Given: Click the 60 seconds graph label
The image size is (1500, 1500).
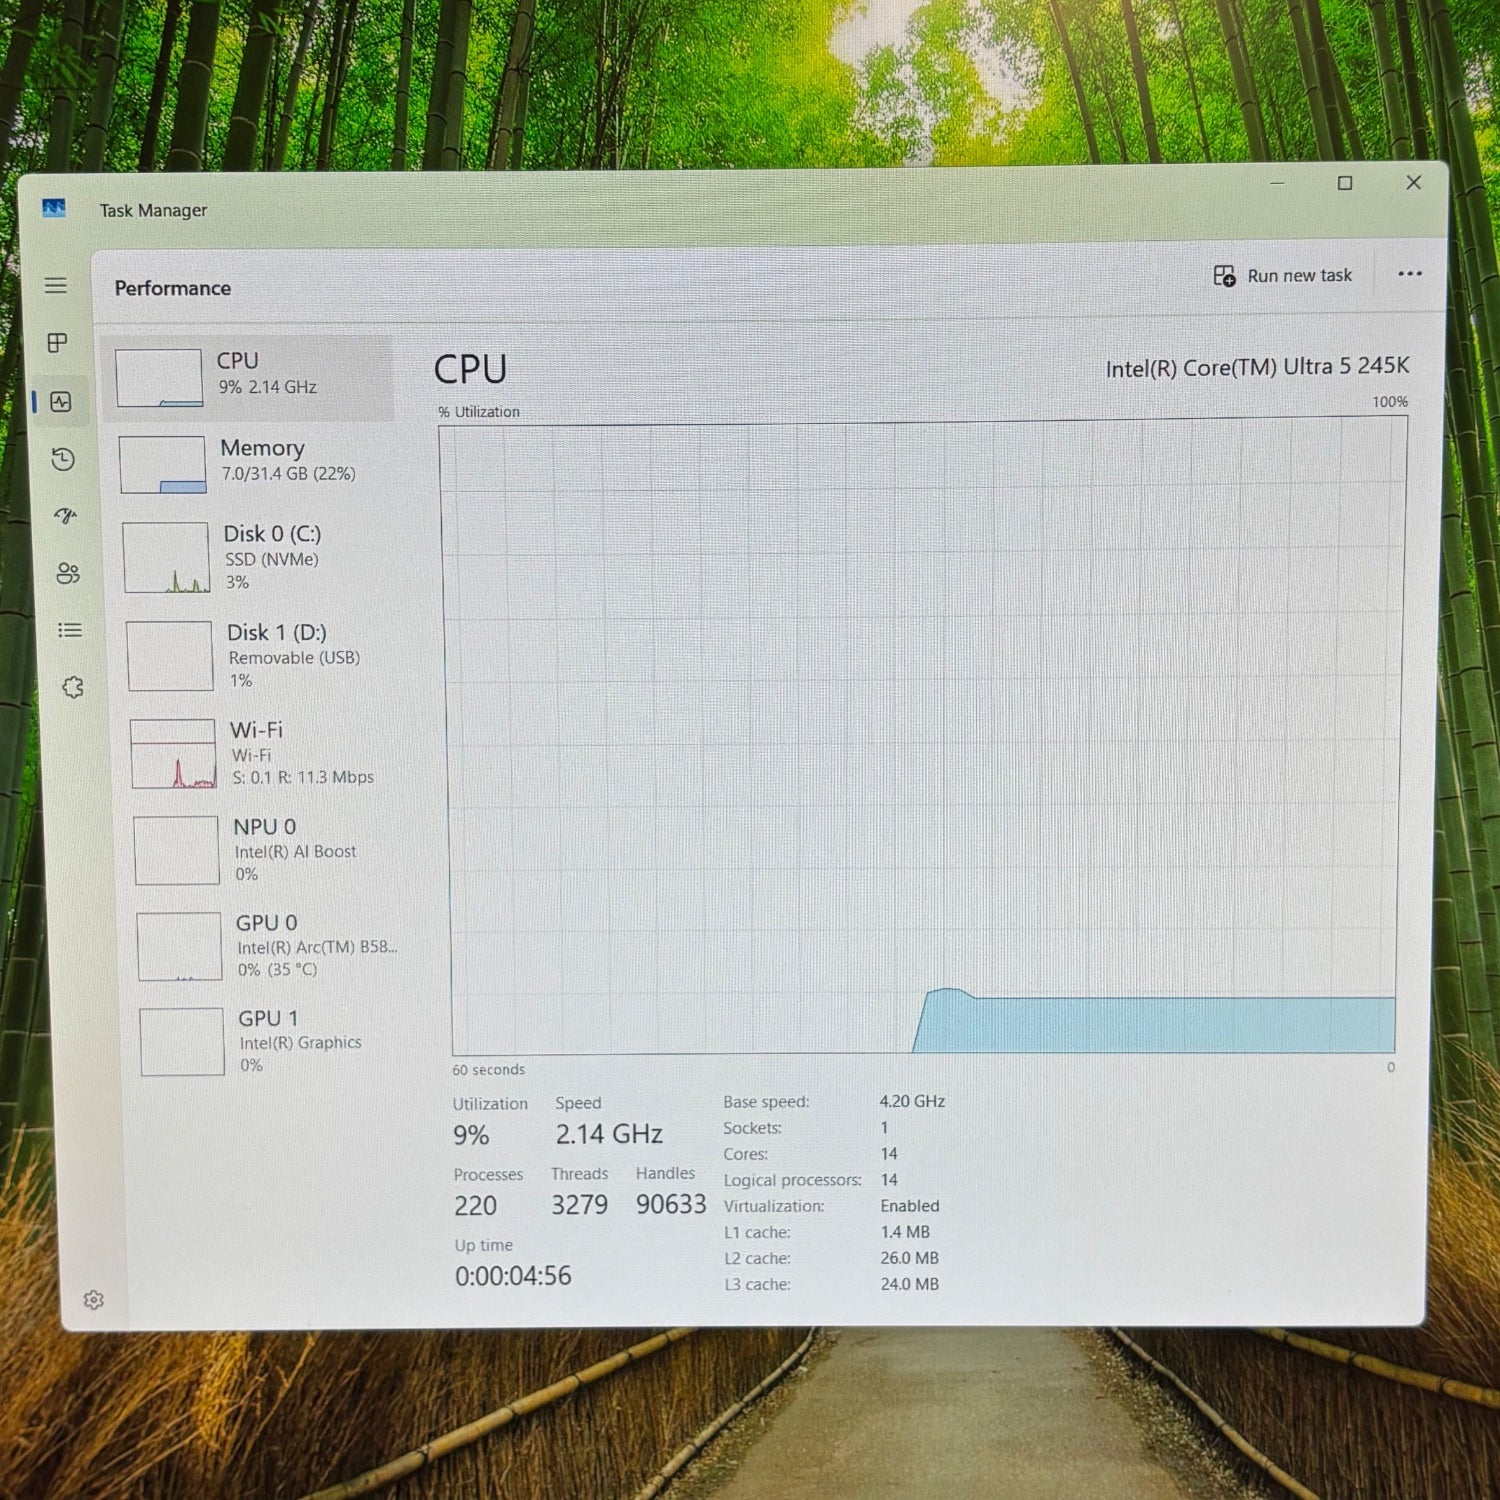Looking at the screenshot, I should (488, 1069).
